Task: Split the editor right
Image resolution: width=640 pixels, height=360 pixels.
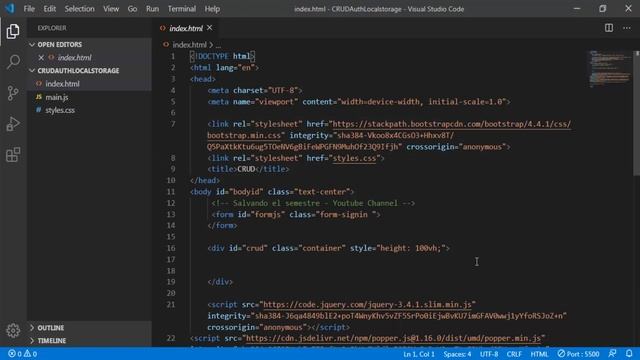Action: tap(609, 28)
